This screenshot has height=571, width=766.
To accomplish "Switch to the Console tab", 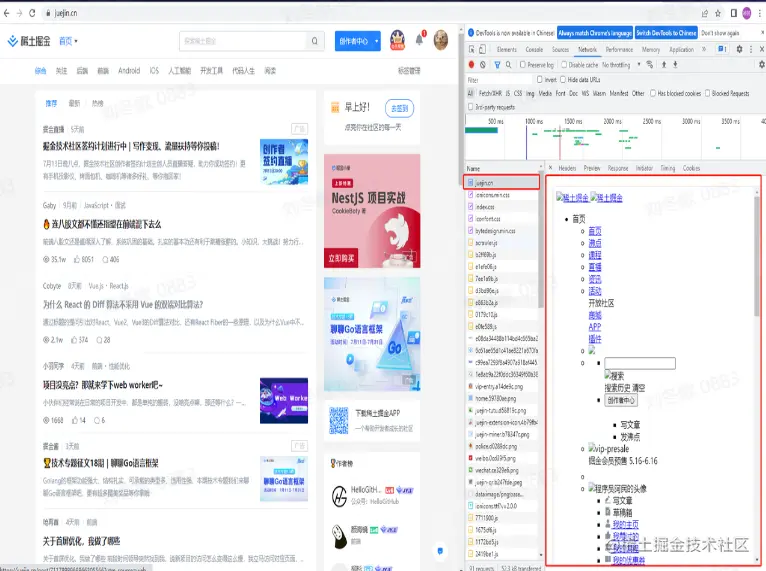I will tap(534, 49).
